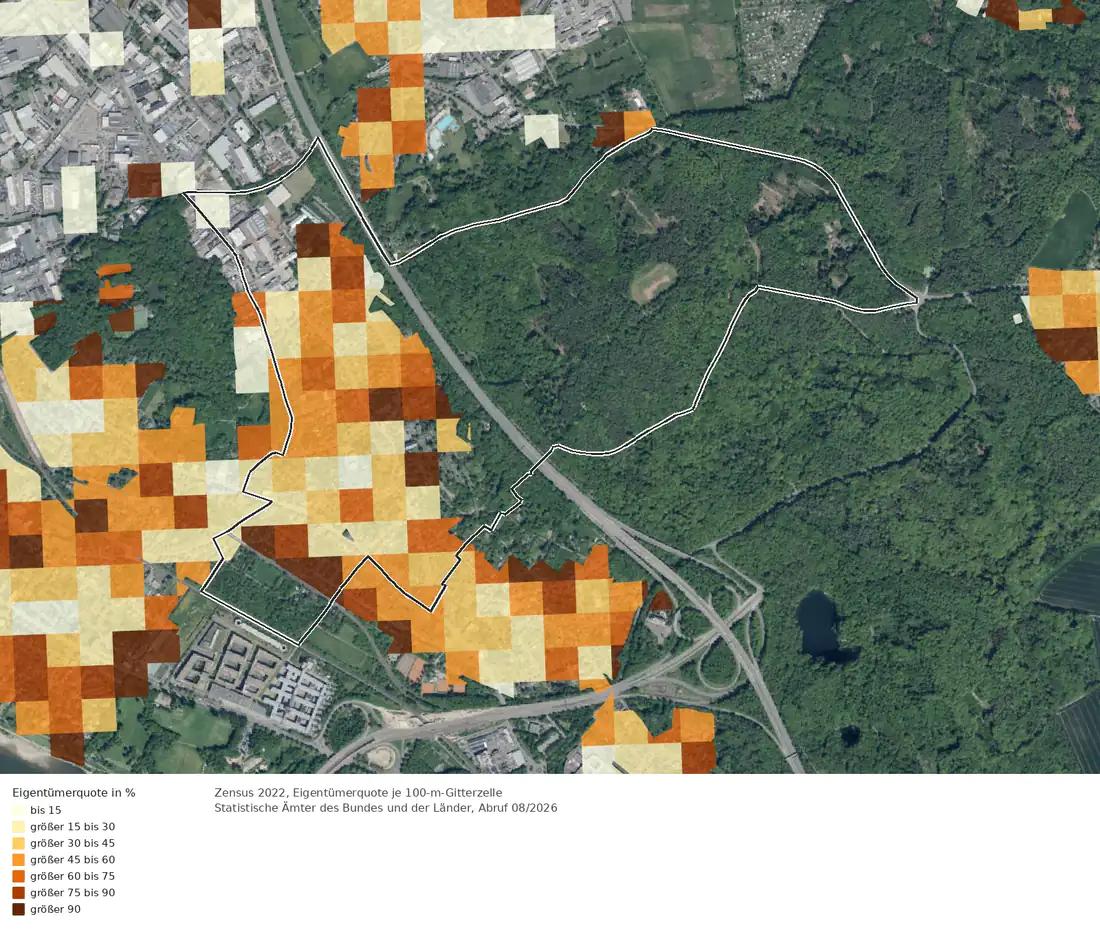
Task: Click the legend label text 'größer 90'
Action: tap(55, 909)
